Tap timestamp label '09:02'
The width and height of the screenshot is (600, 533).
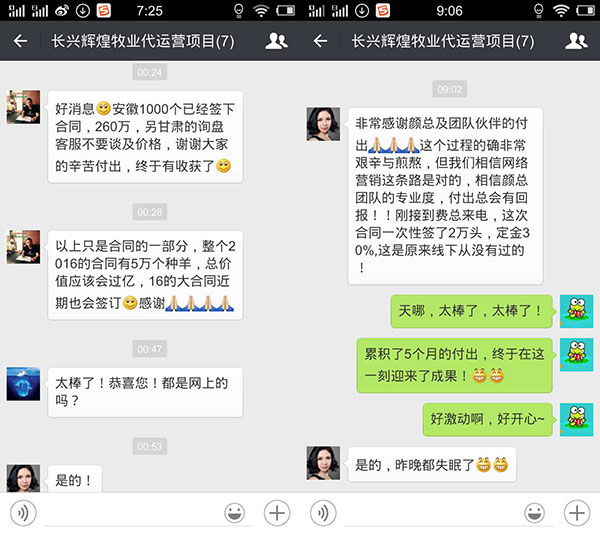[450, 89]
